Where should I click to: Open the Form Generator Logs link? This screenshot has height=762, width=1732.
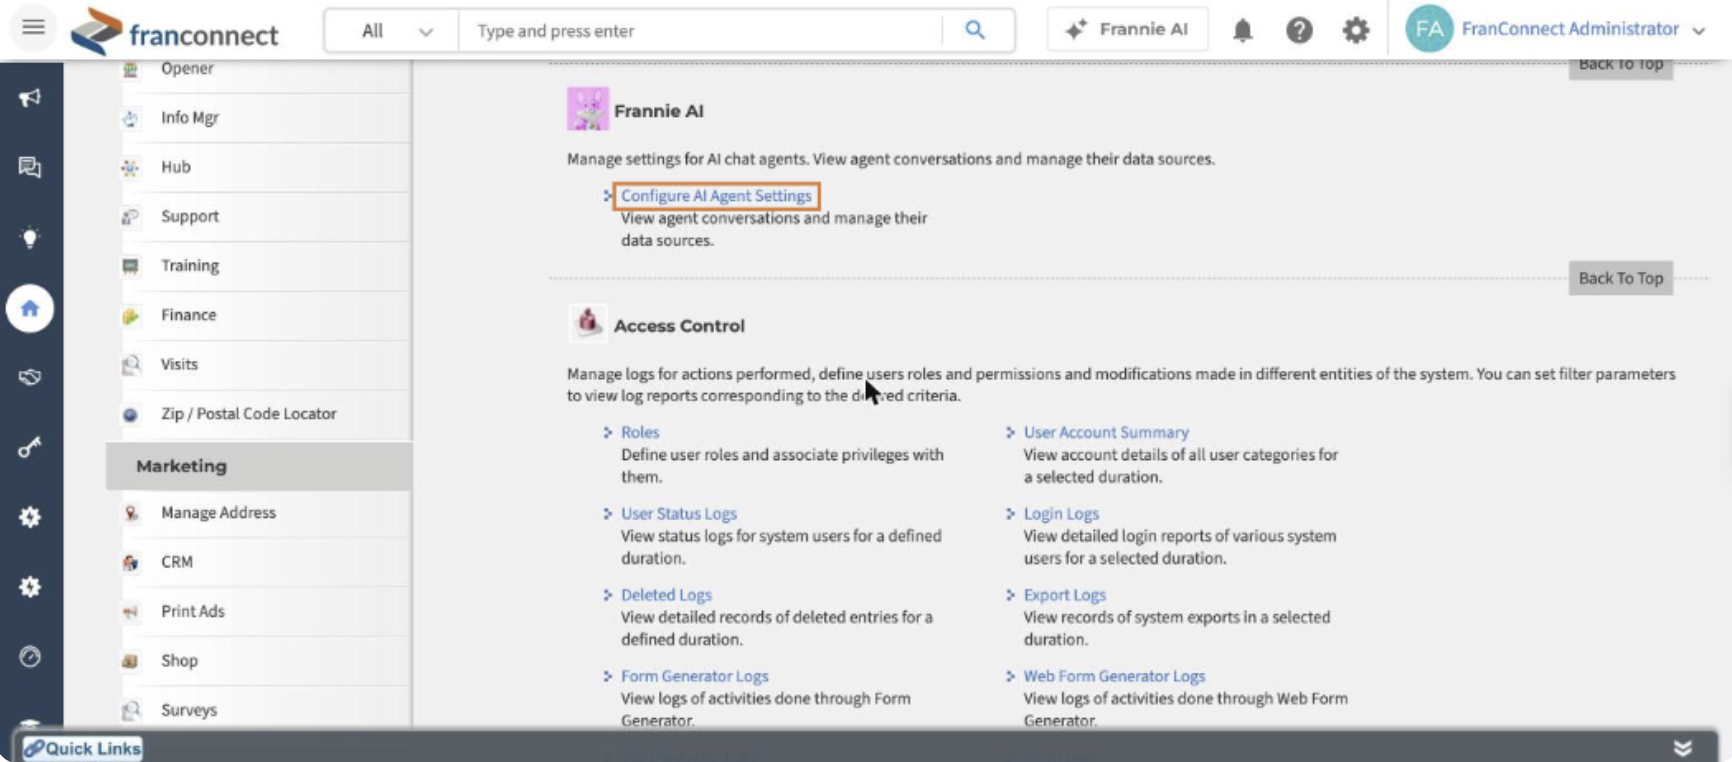coord(695,676)
